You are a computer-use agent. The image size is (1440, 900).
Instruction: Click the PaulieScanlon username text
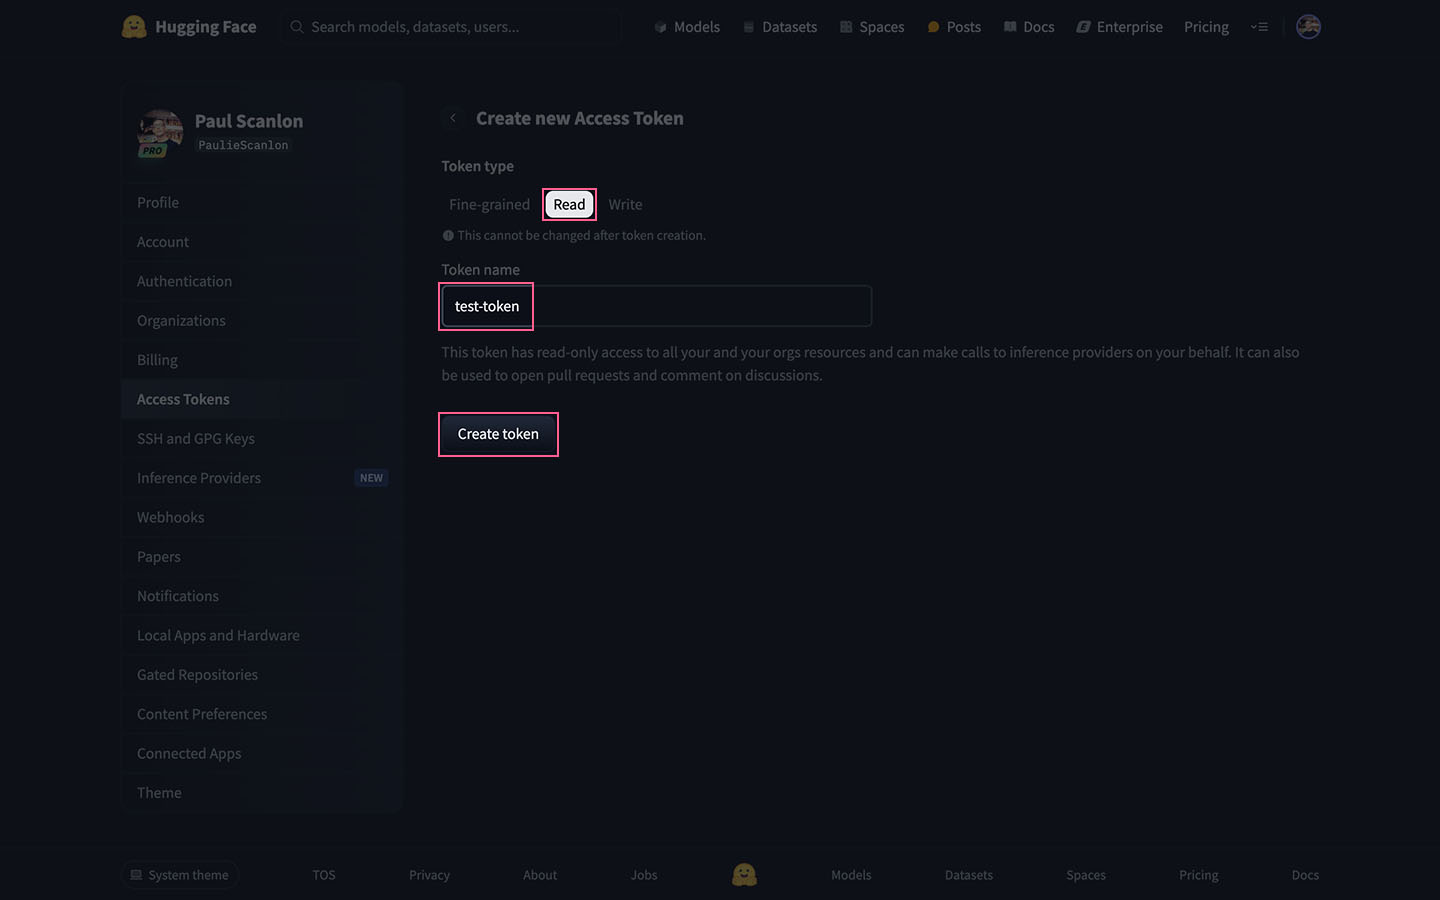243,145
